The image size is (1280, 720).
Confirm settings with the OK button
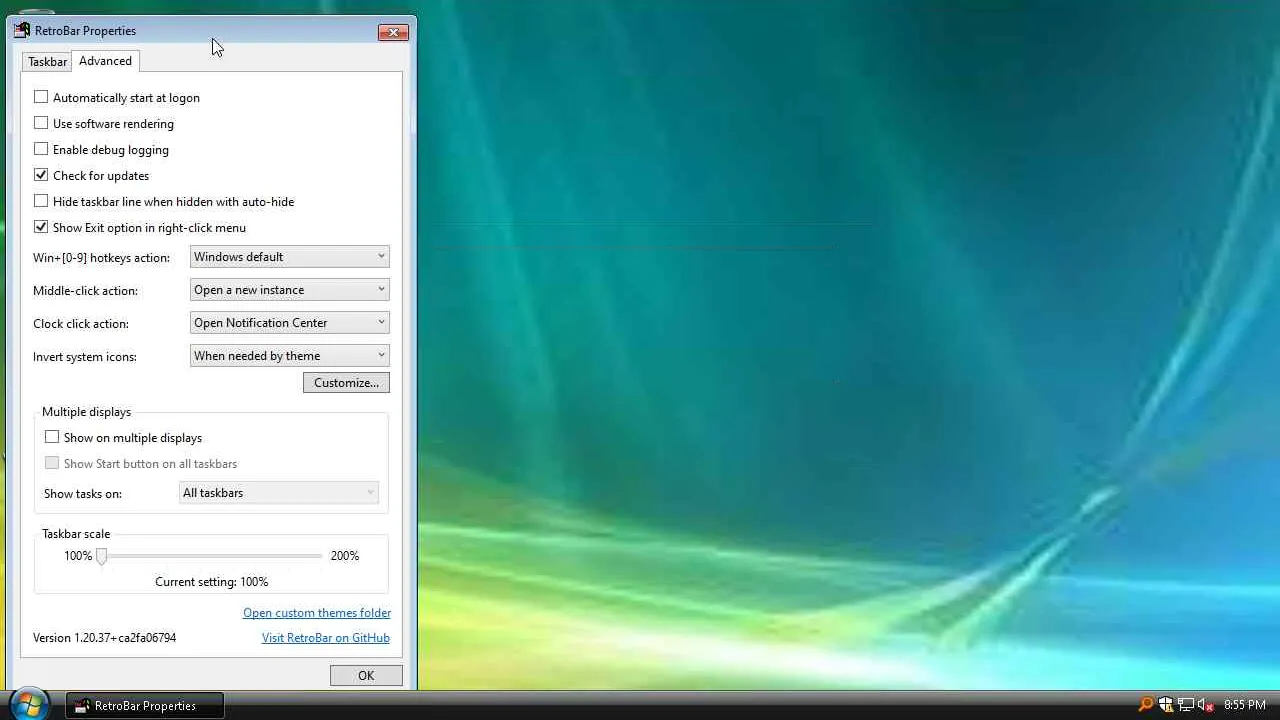(x=366, y=676)
